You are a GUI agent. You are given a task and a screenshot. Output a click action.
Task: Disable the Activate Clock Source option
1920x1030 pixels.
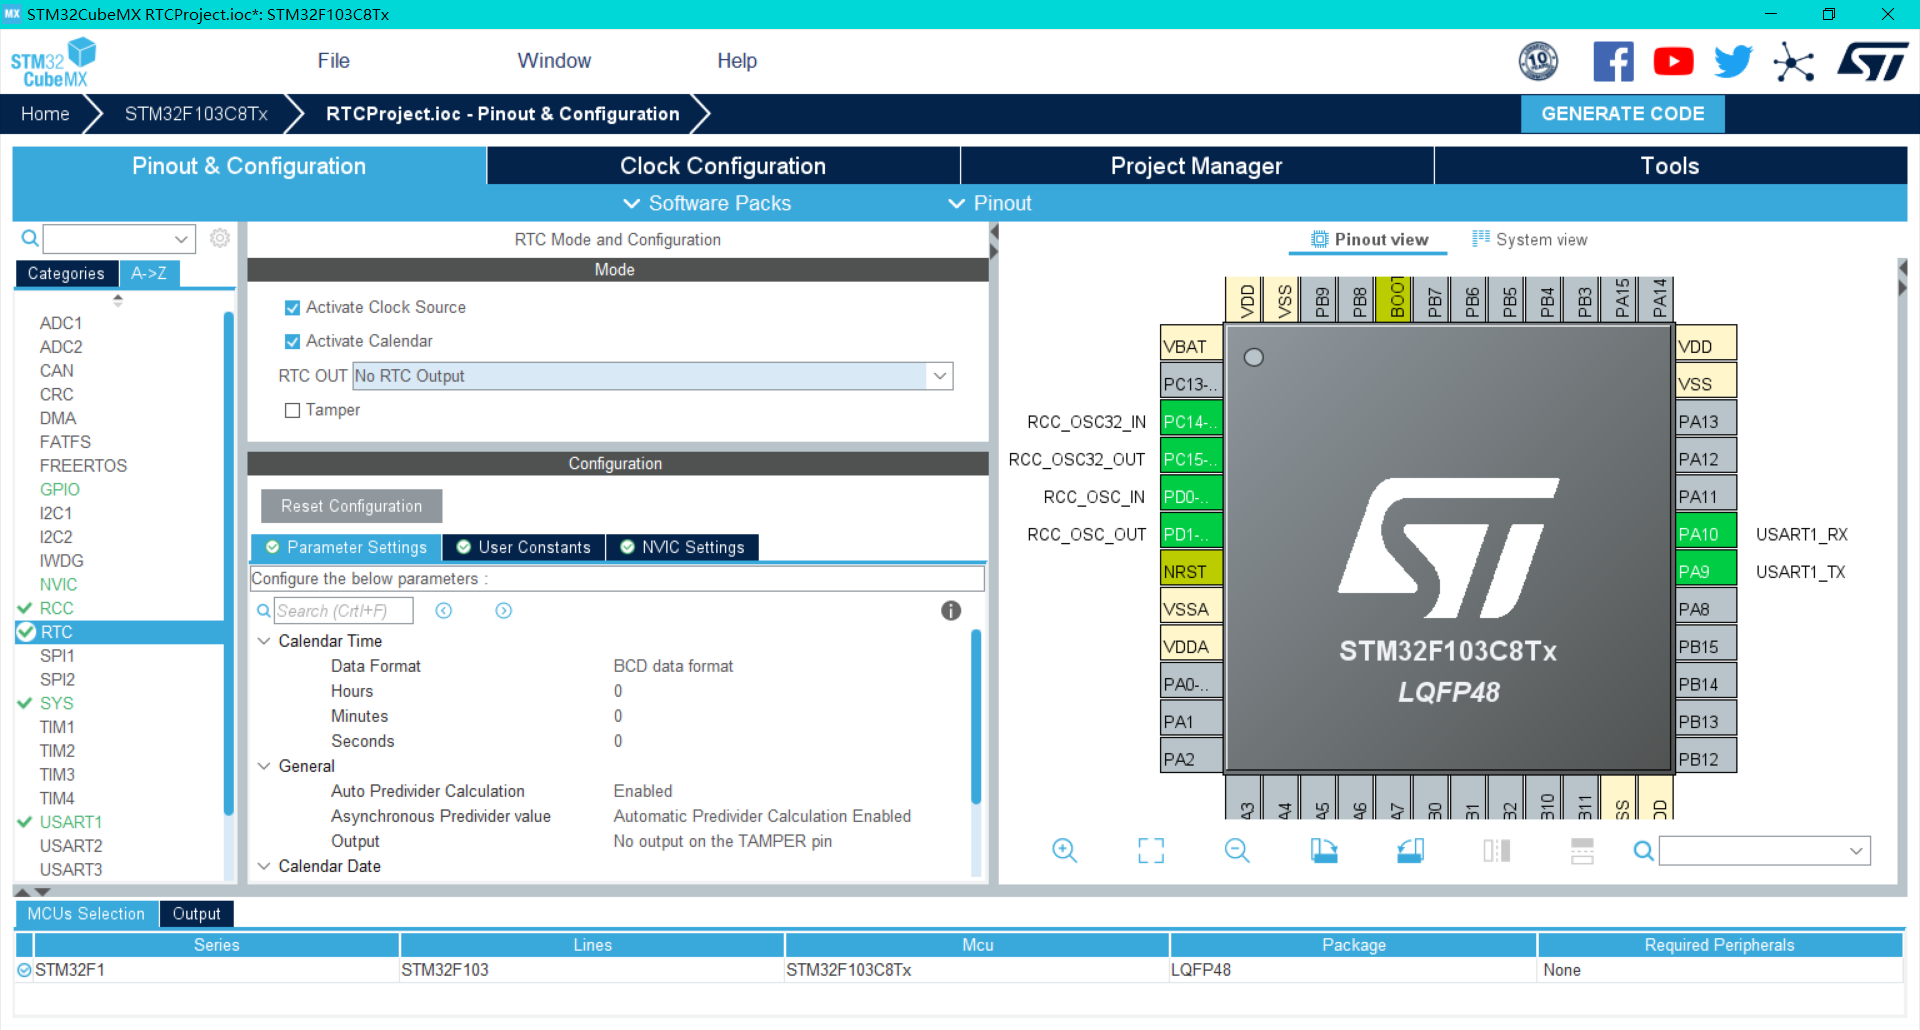[292, 307]
